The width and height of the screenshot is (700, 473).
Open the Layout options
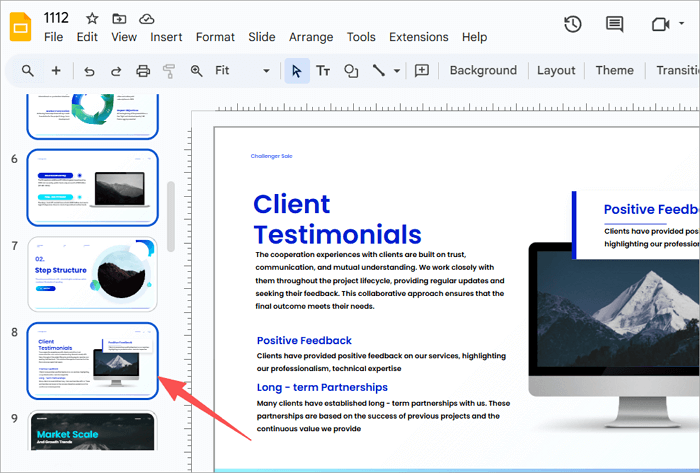[x=556, y=71]
